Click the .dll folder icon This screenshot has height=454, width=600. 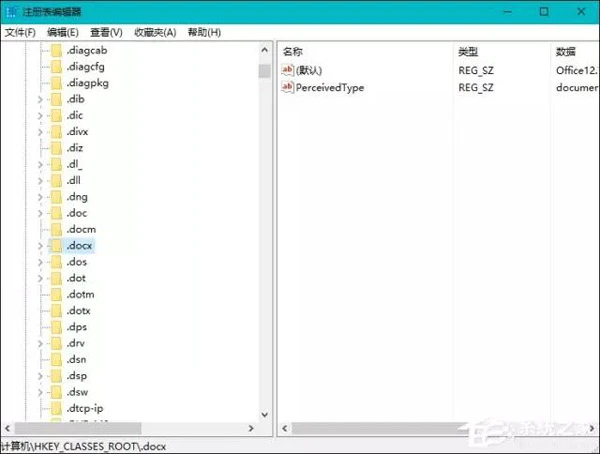pyautogui.click(x=56, y=181)
